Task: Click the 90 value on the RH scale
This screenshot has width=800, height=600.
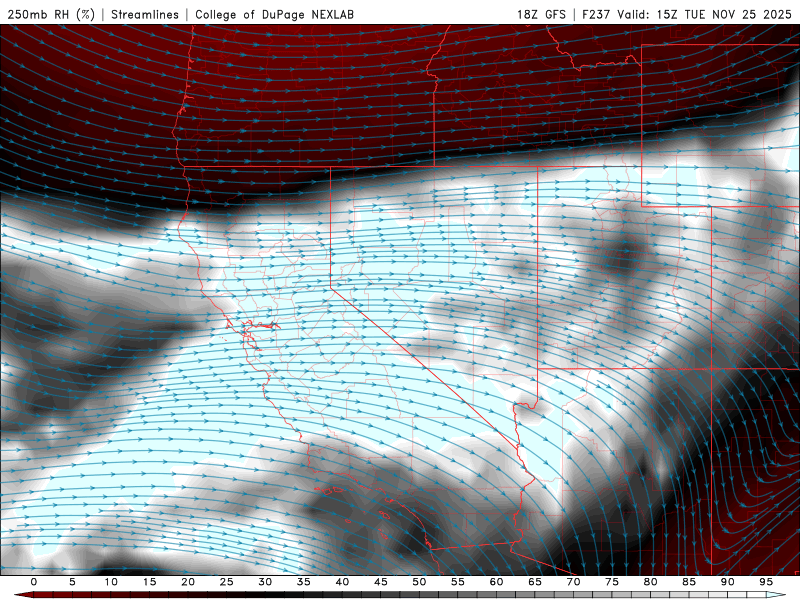Action: pos(727,582)
